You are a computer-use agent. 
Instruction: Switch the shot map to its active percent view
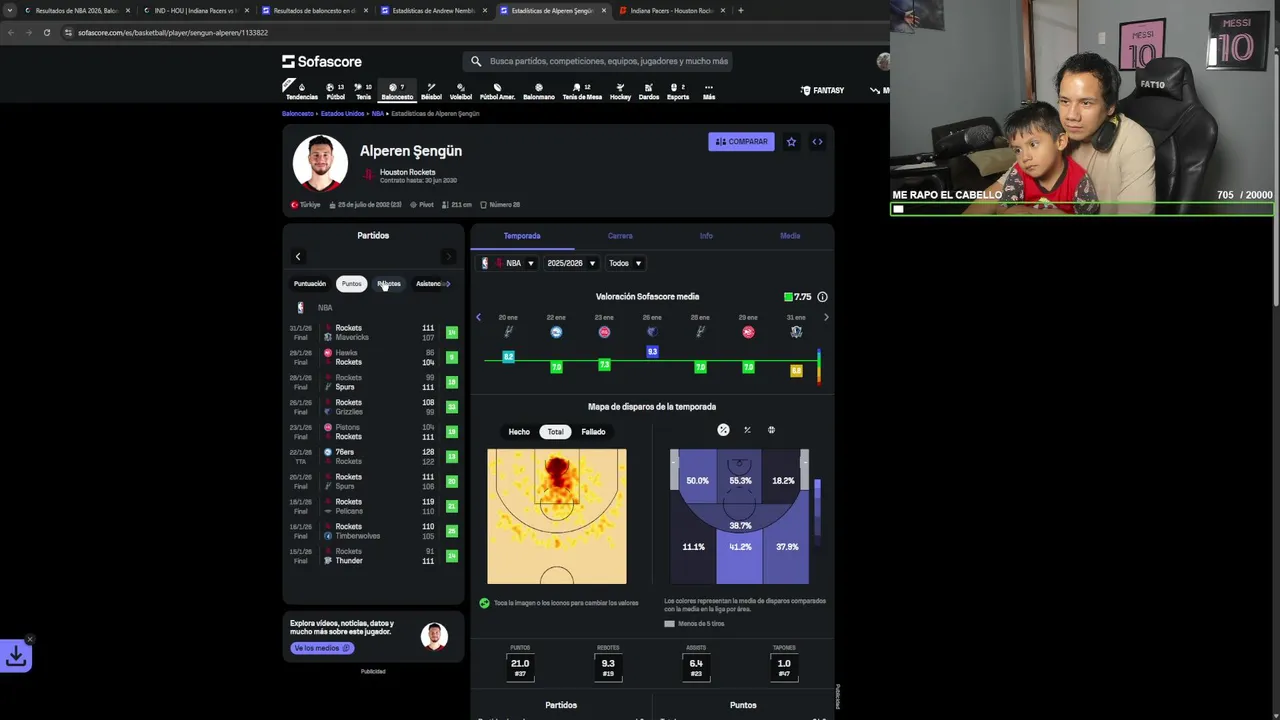tap(723, 430)
